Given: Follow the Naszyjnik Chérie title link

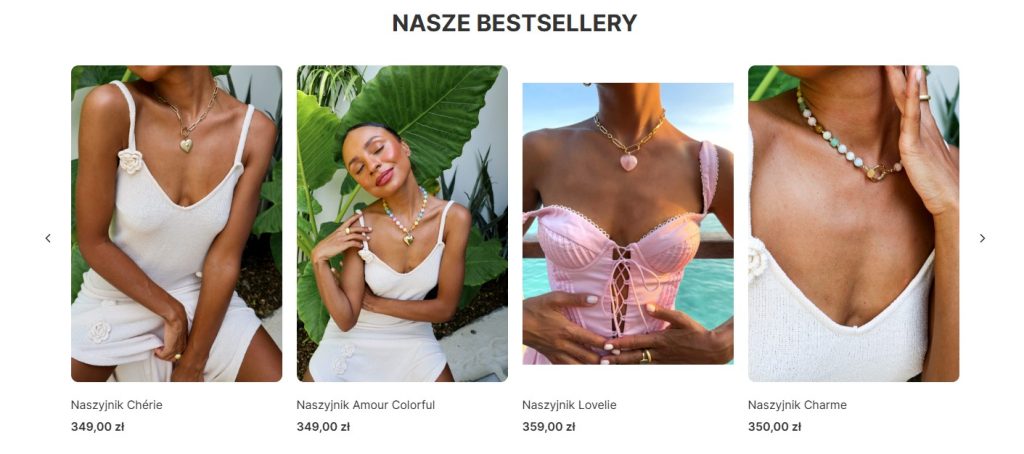Looking at the screenshot, I should [116, 405].
